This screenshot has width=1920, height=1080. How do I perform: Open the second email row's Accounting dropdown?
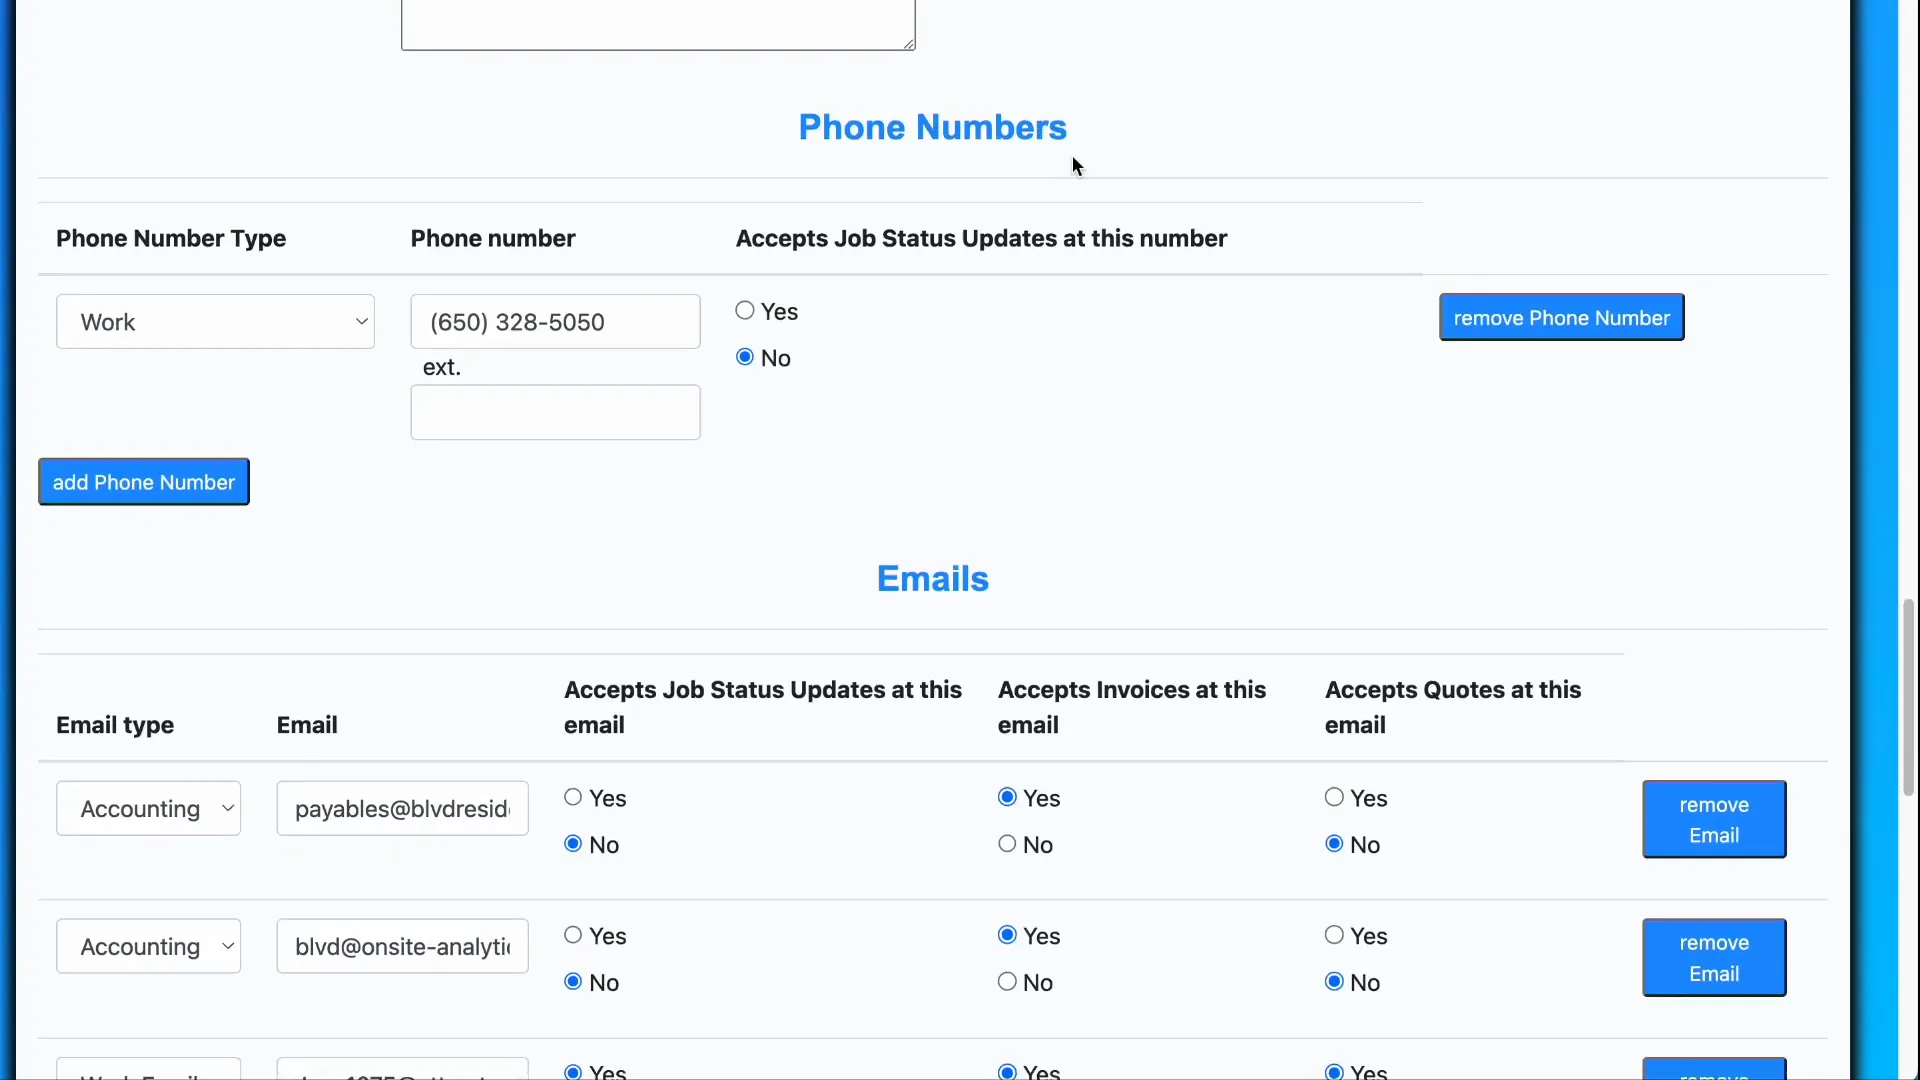click(148, 946)
